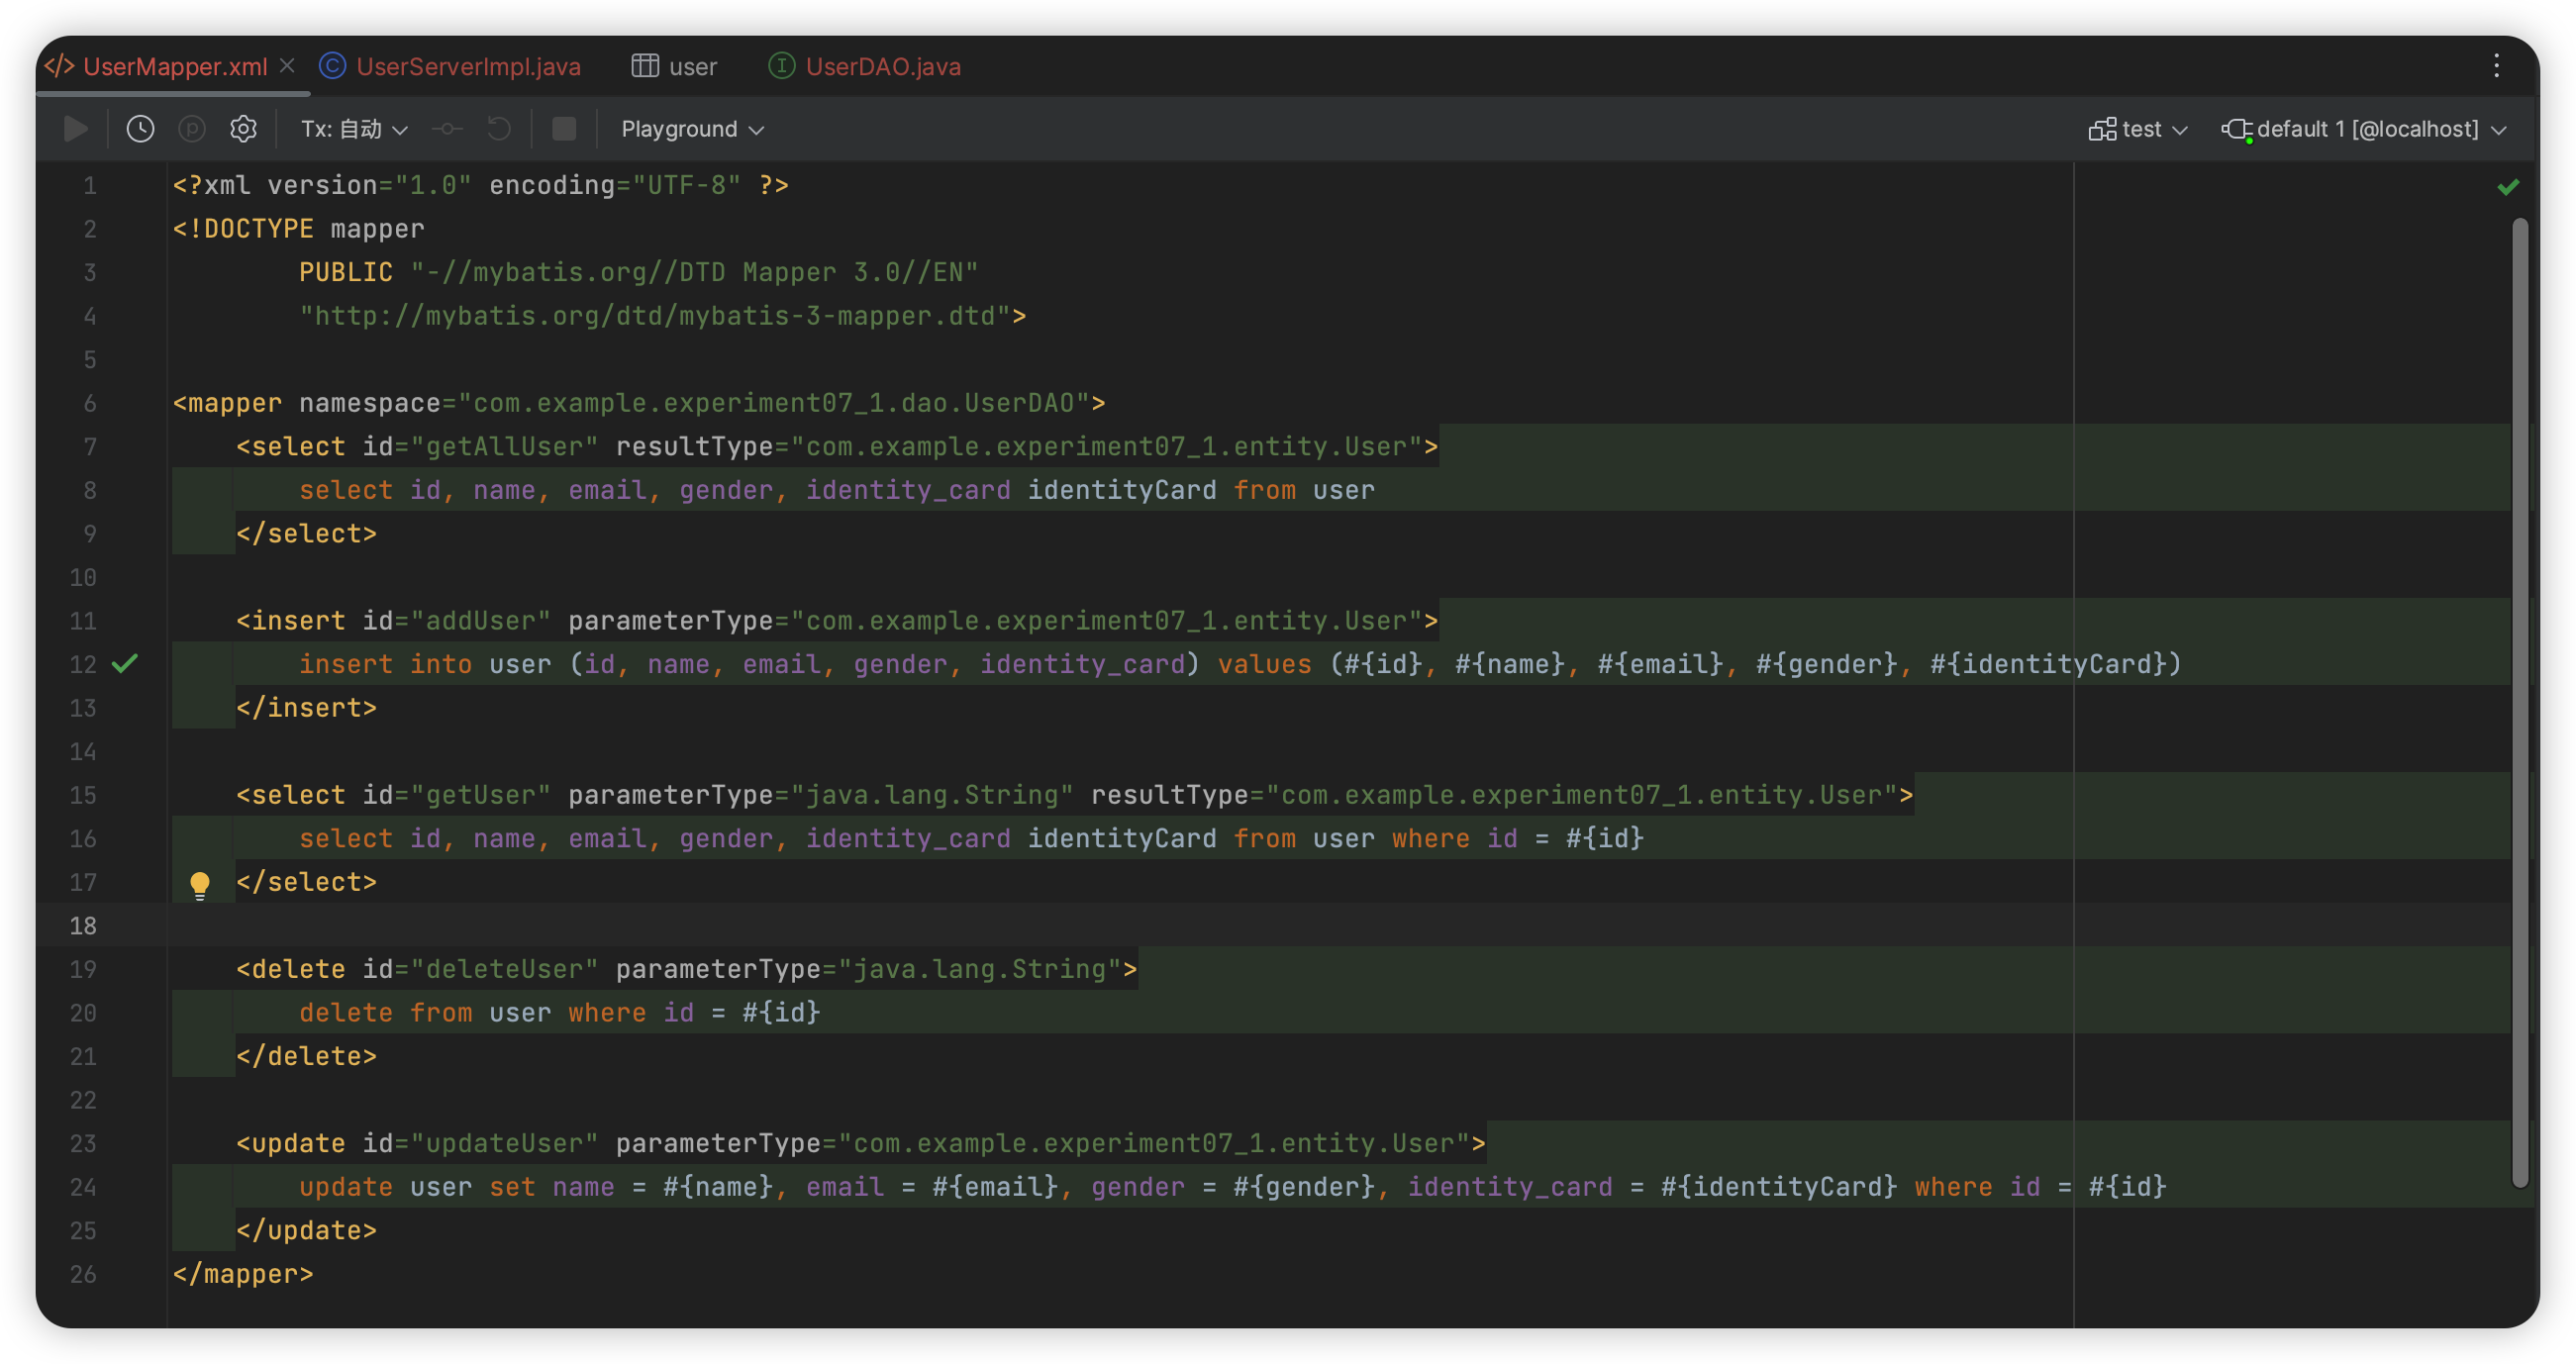This screenshot has width=2576, height=1364.
Task: Click the #{identityCard} value on line 12
Action: coord(2047,663)
